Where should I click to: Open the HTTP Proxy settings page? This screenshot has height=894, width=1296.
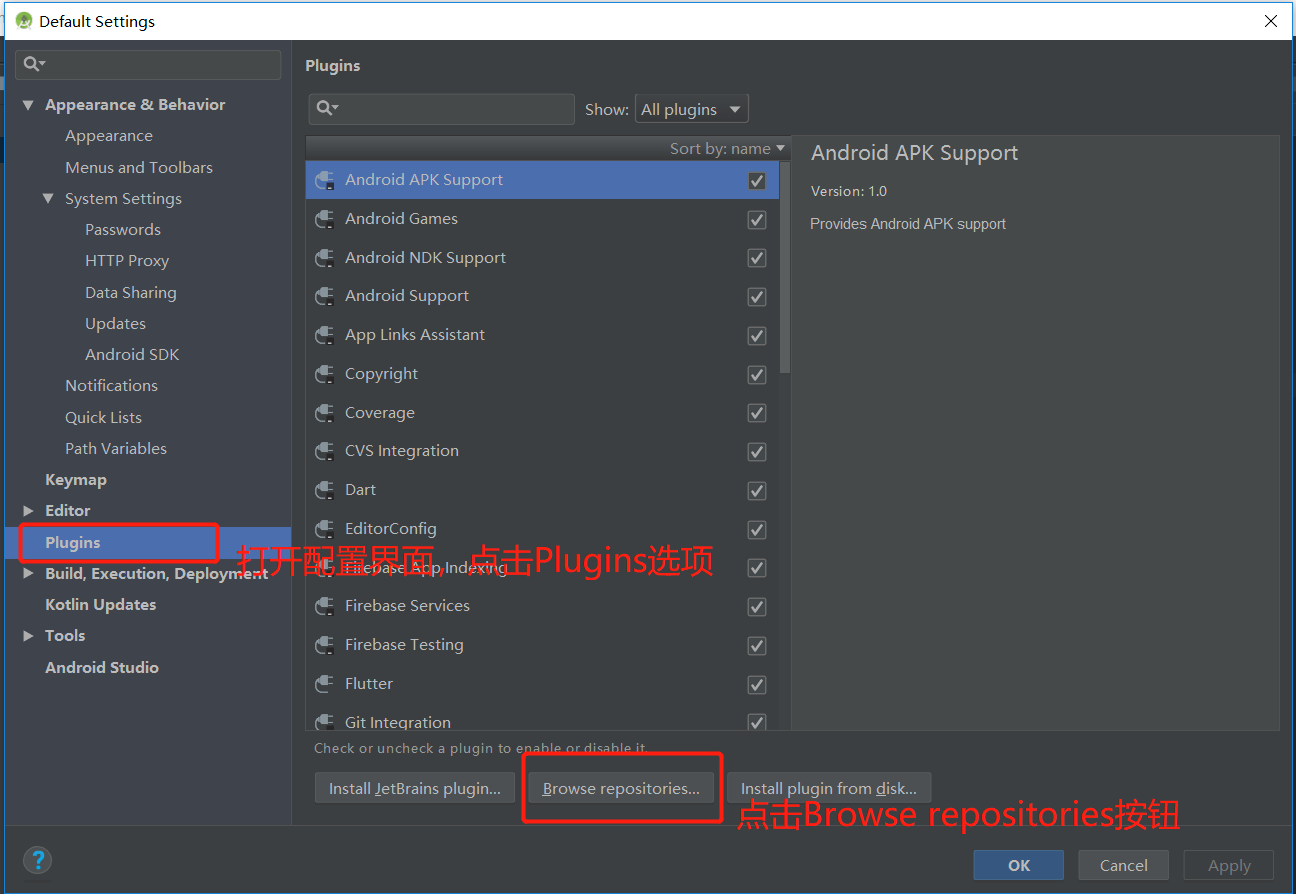click(x=127, y=261)
